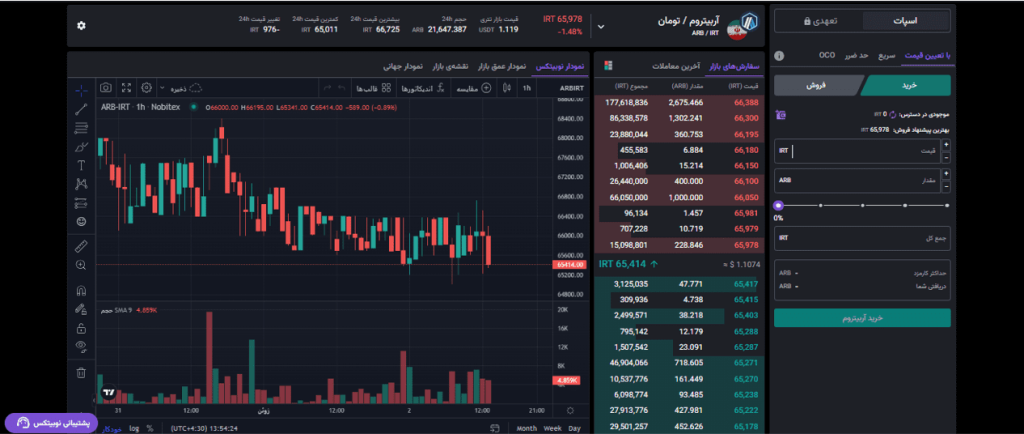Viewport: 1024px width, 434px height.
Task: Select quick (سریع) order type
Action: 886,56
